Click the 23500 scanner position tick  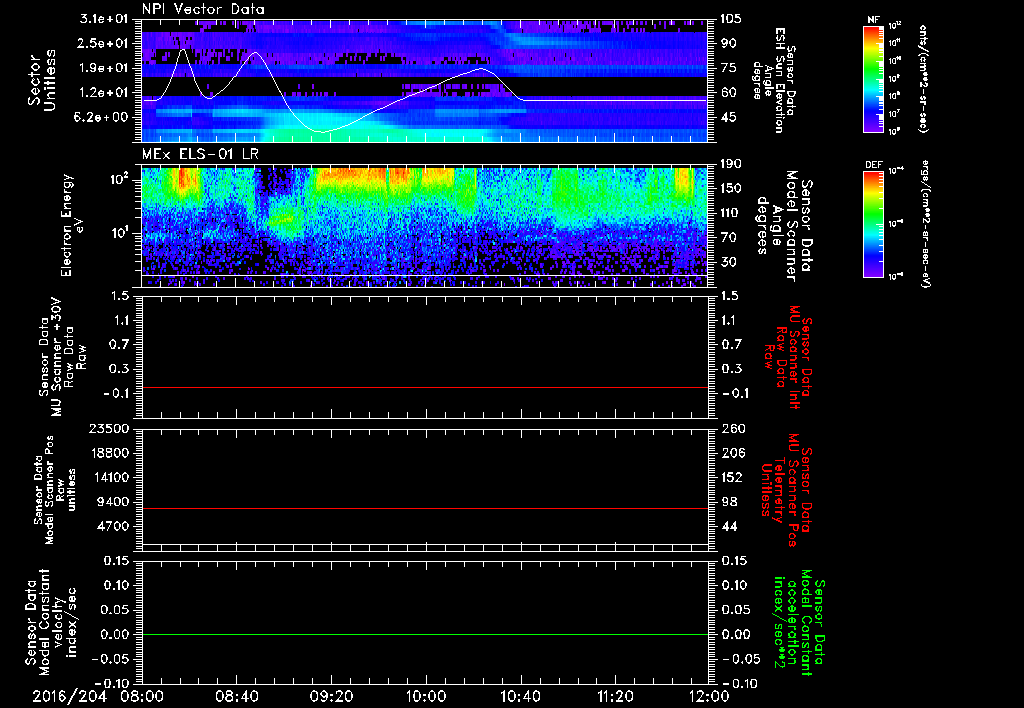coord(110,429)
